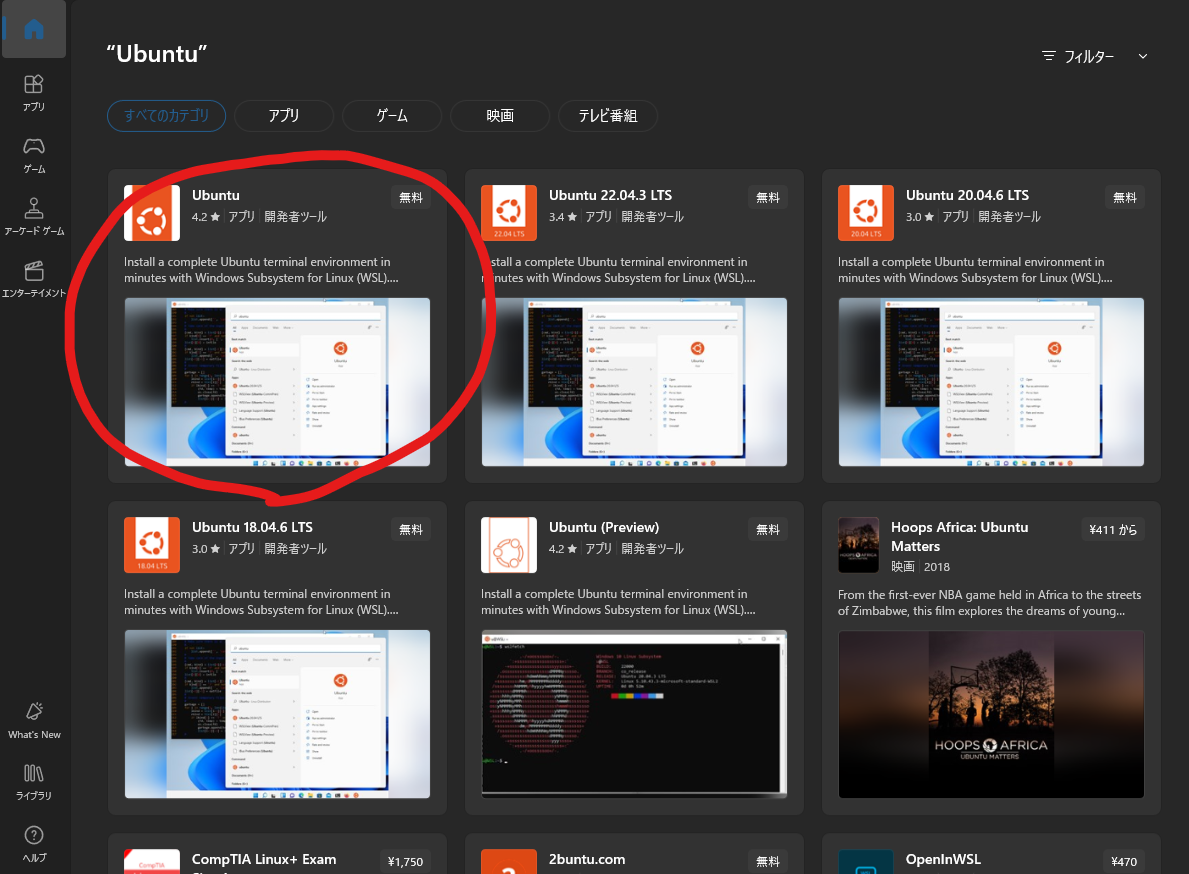Click Hoops Africa description about NBA game
This screenshot has height=874, width=1189.
pos(990,603)
